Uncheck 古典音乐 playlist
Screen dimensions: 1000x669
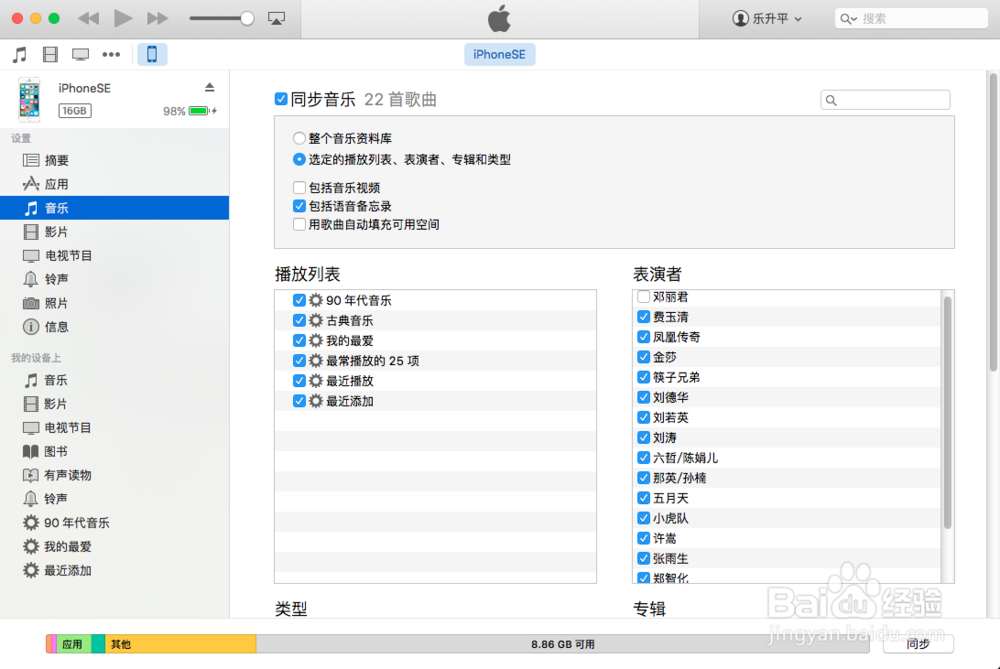coord(298,320)
